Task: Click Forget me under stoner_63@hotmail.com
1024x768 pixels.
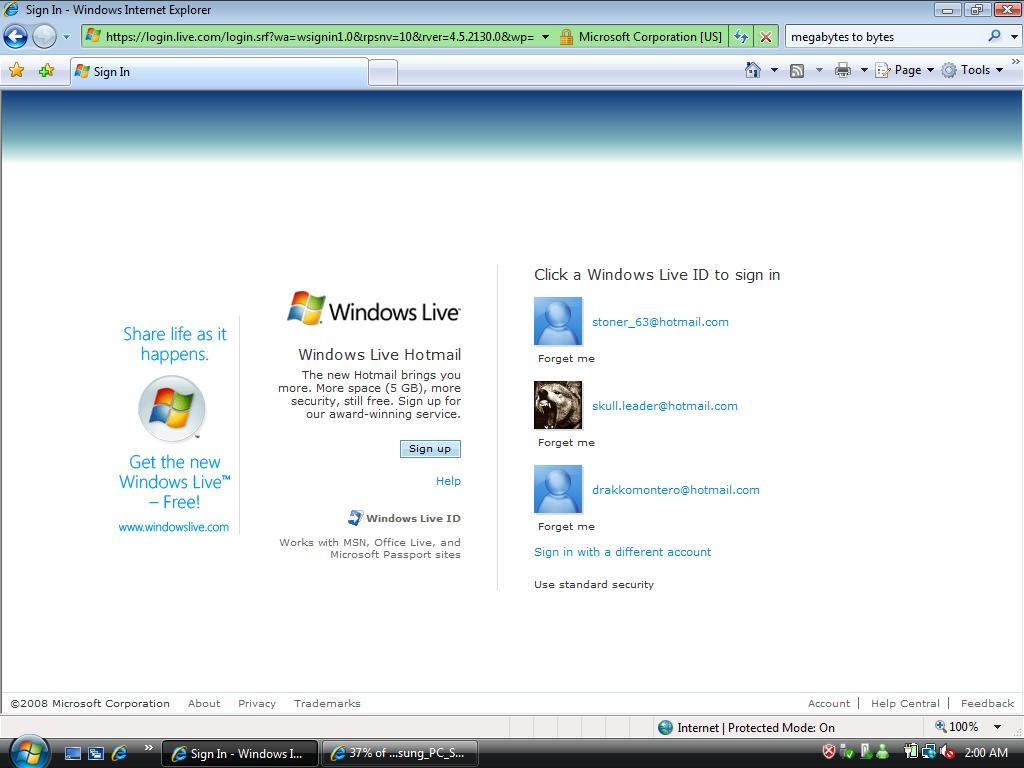Action: click(565, 358)
